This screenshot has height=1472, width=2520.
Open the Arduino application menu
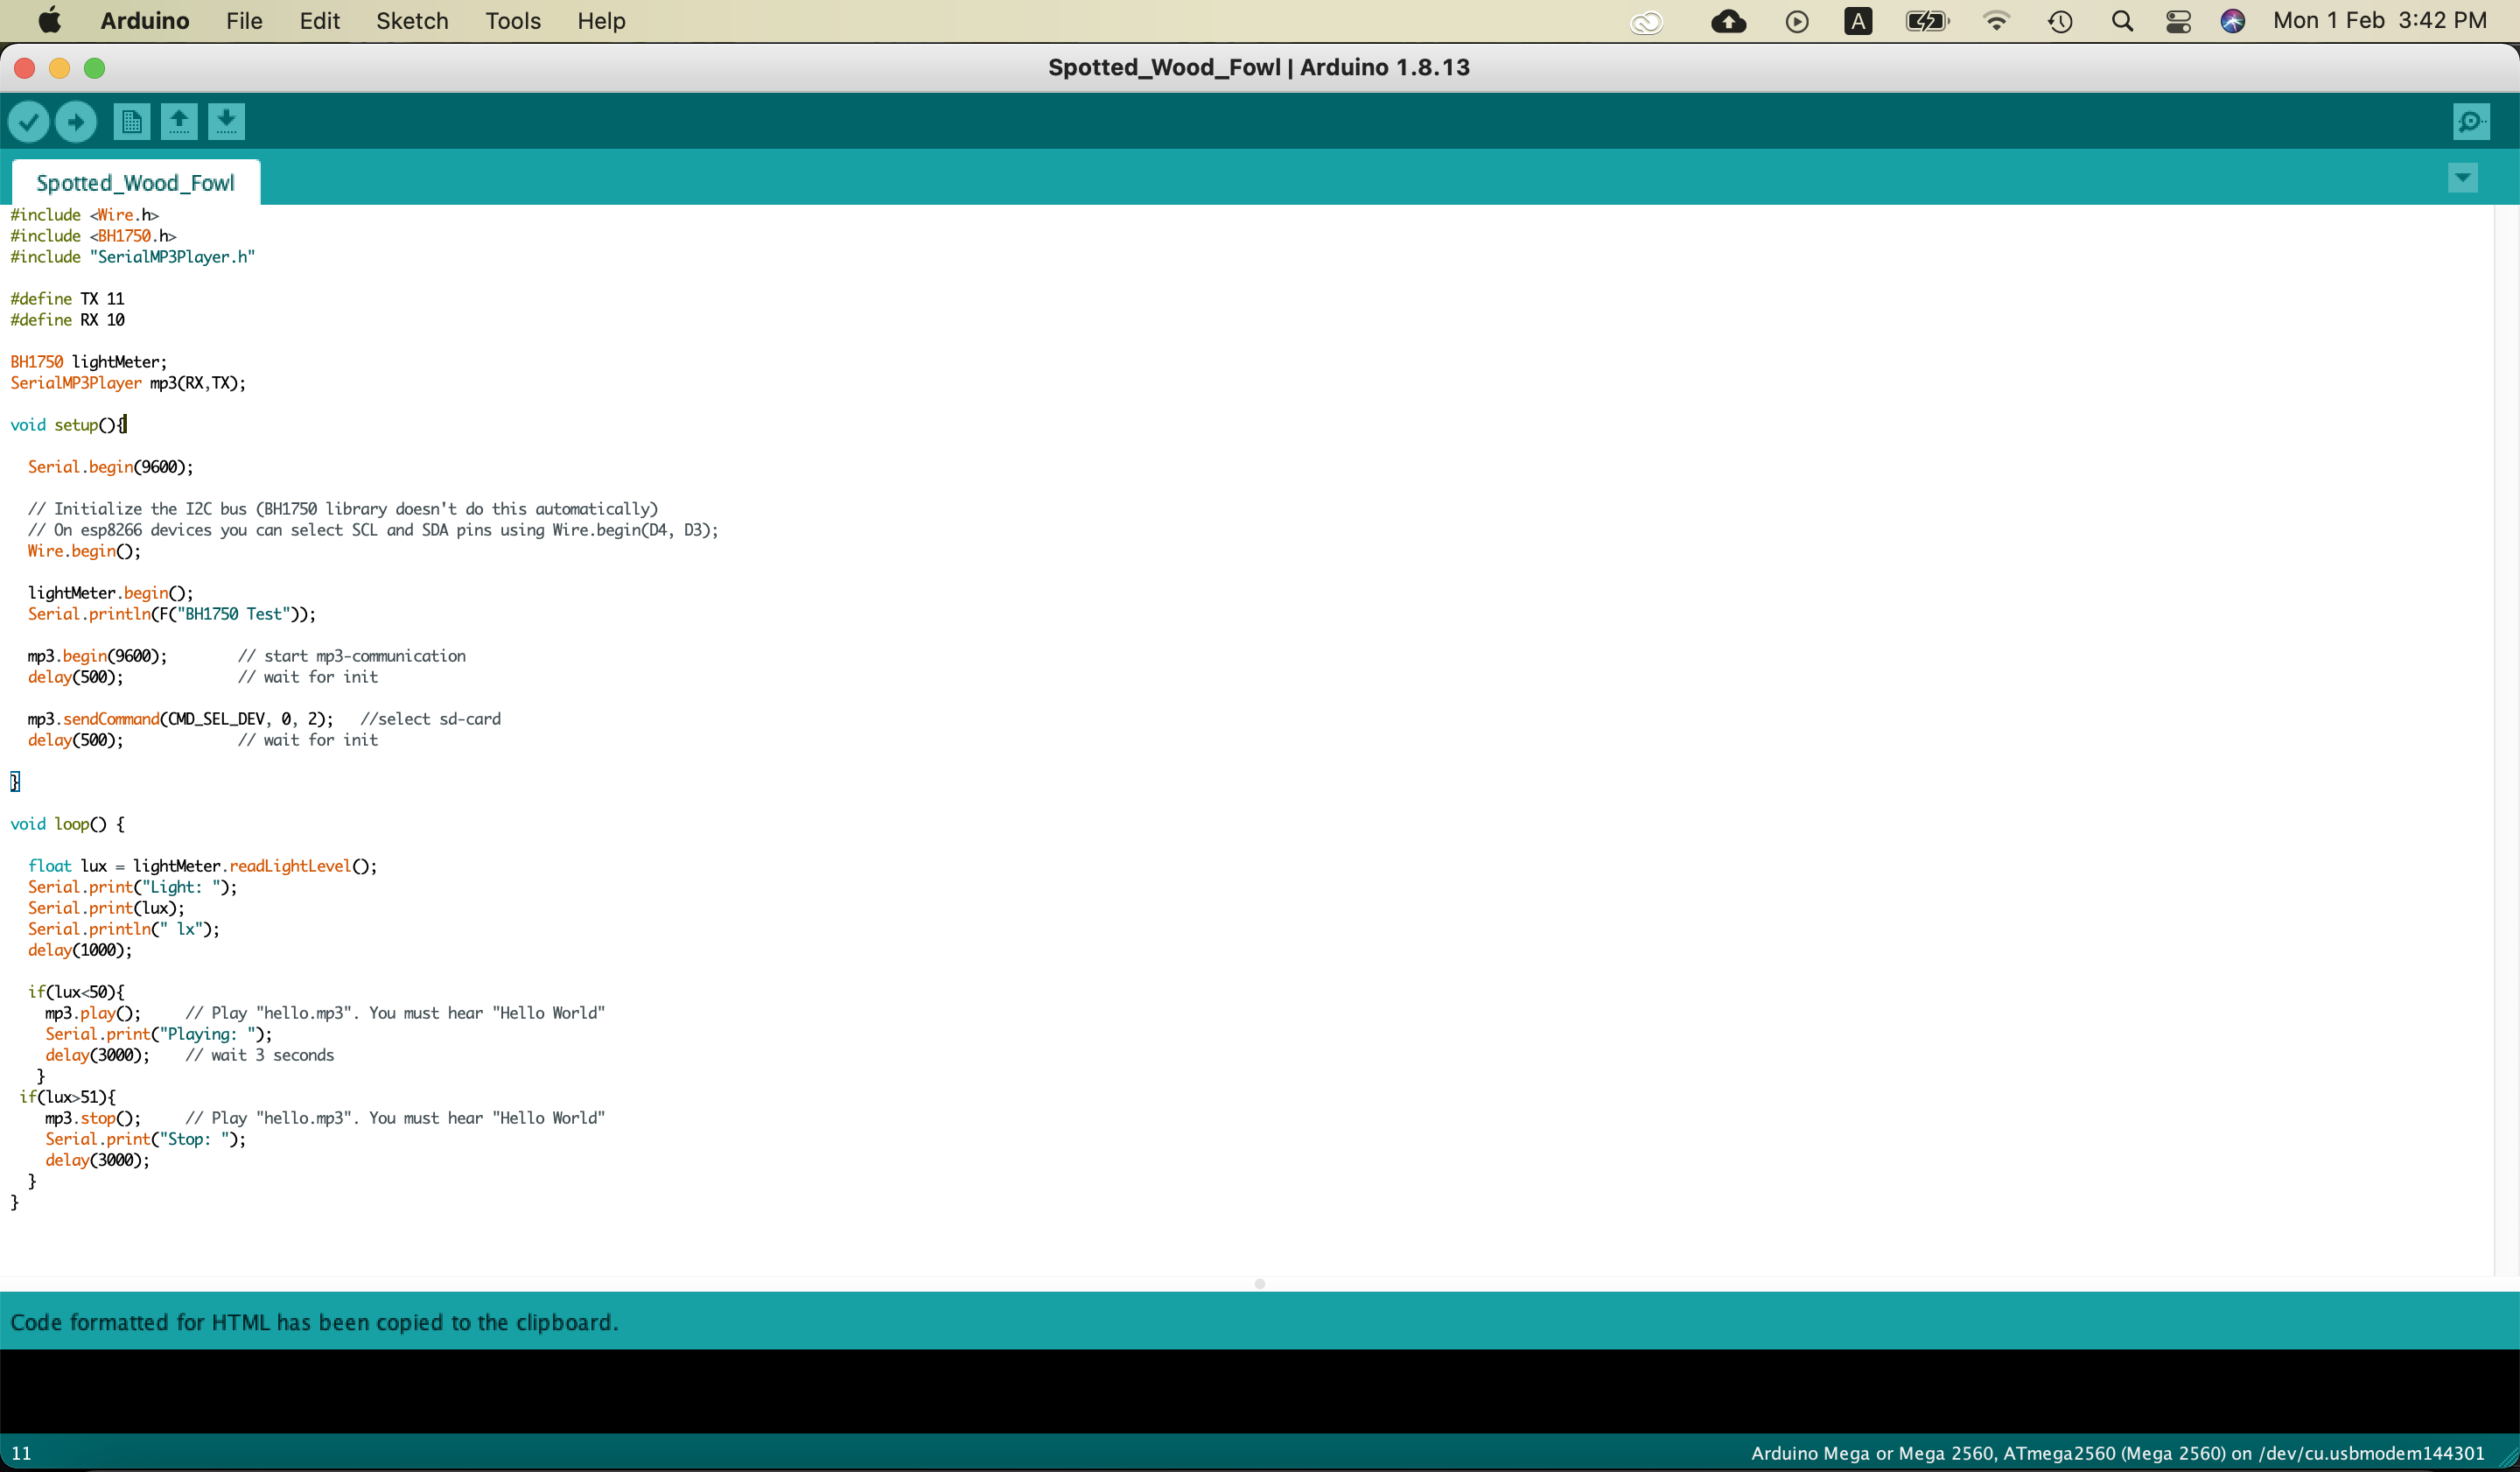tap(145, 21)
